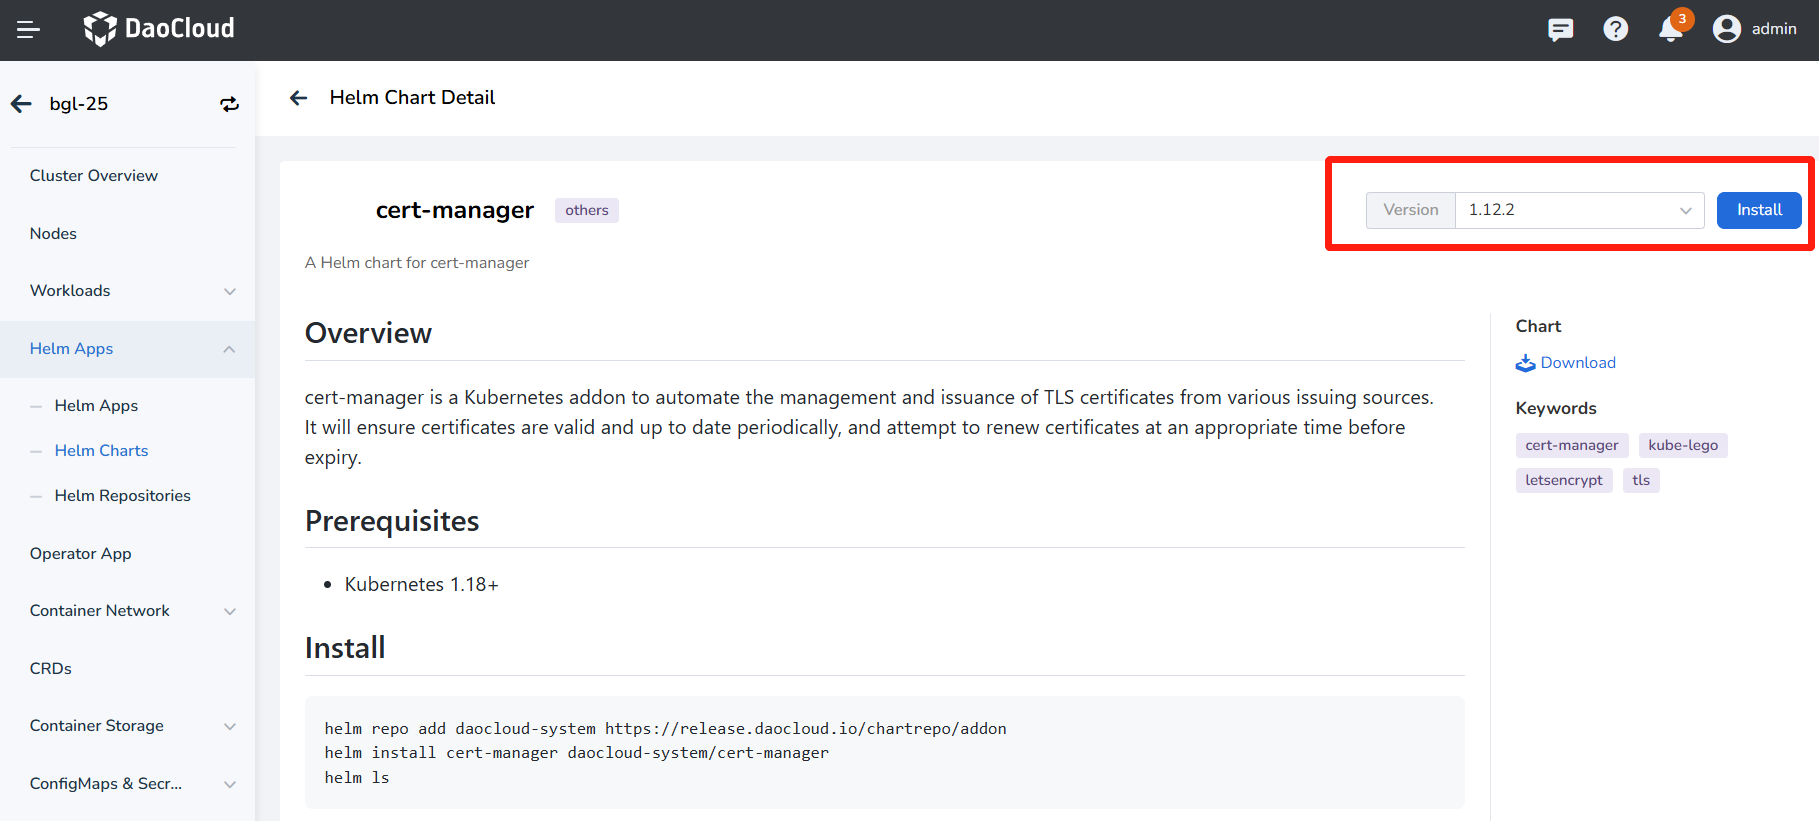Open Helm Repositories in sidebar
The height and width of the screenshot is (821, 1819).
(x=122, y=496)
